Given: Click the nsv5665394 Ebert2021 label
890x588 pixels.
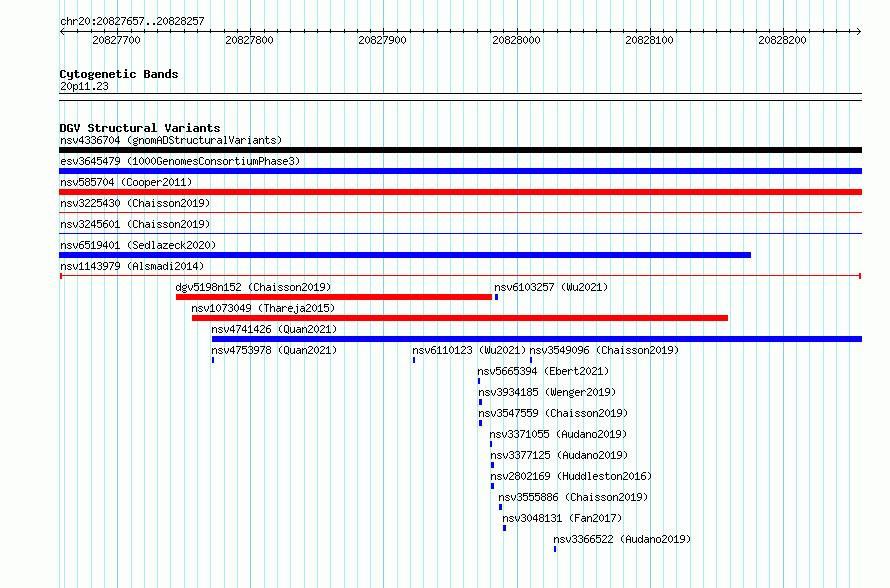Looking at the screenshot, I should pyautogui.click(x=543, y=371).
